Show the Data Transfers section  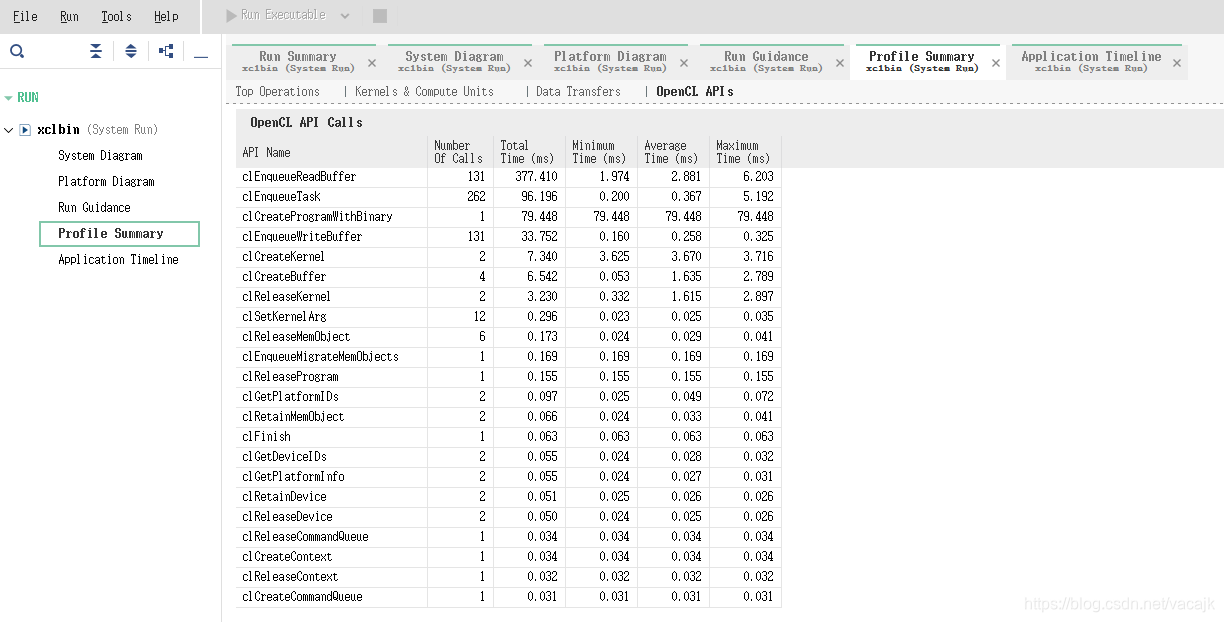tap(578, 91)
